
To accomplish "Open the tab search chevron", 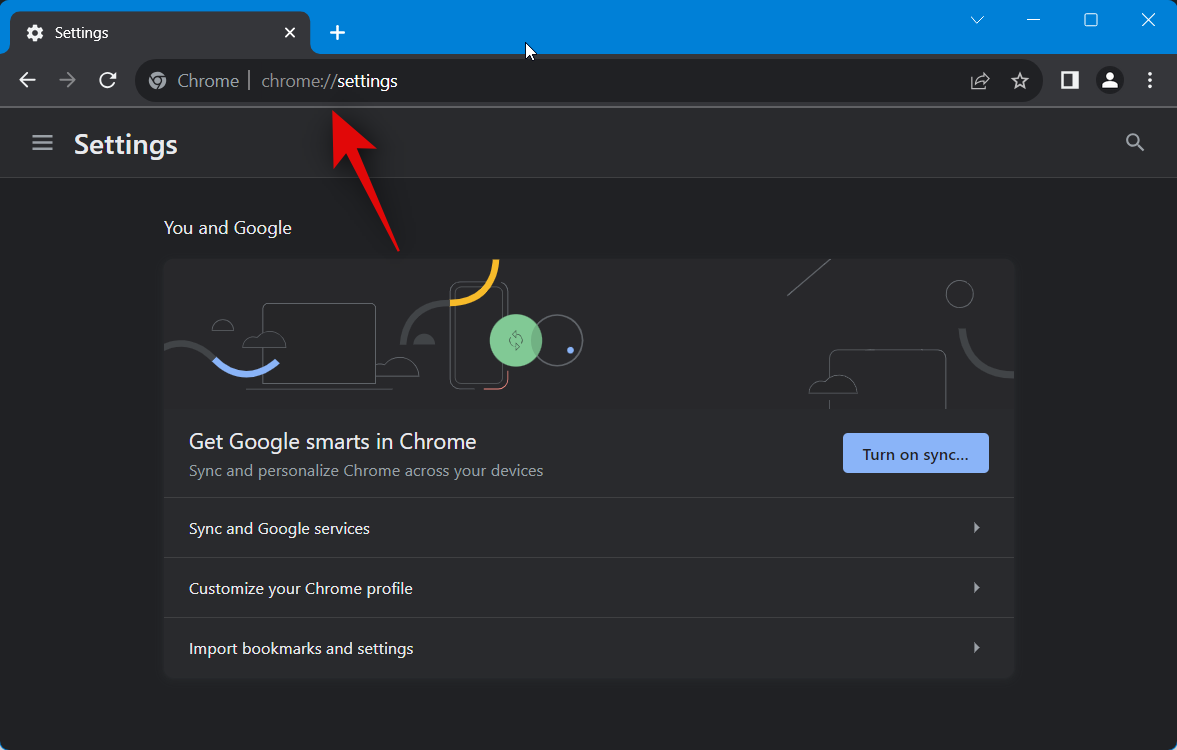I will coord(977,20).
